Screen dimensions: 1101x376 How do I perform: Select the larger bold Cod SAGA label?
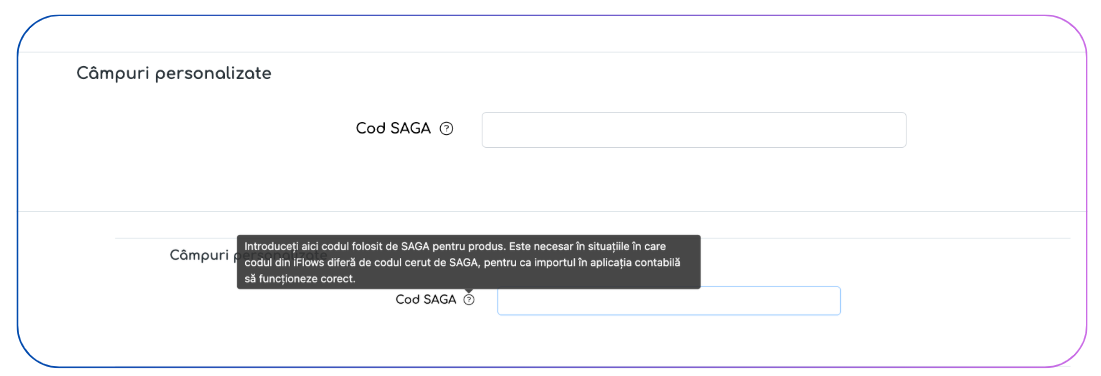(393, 129)
